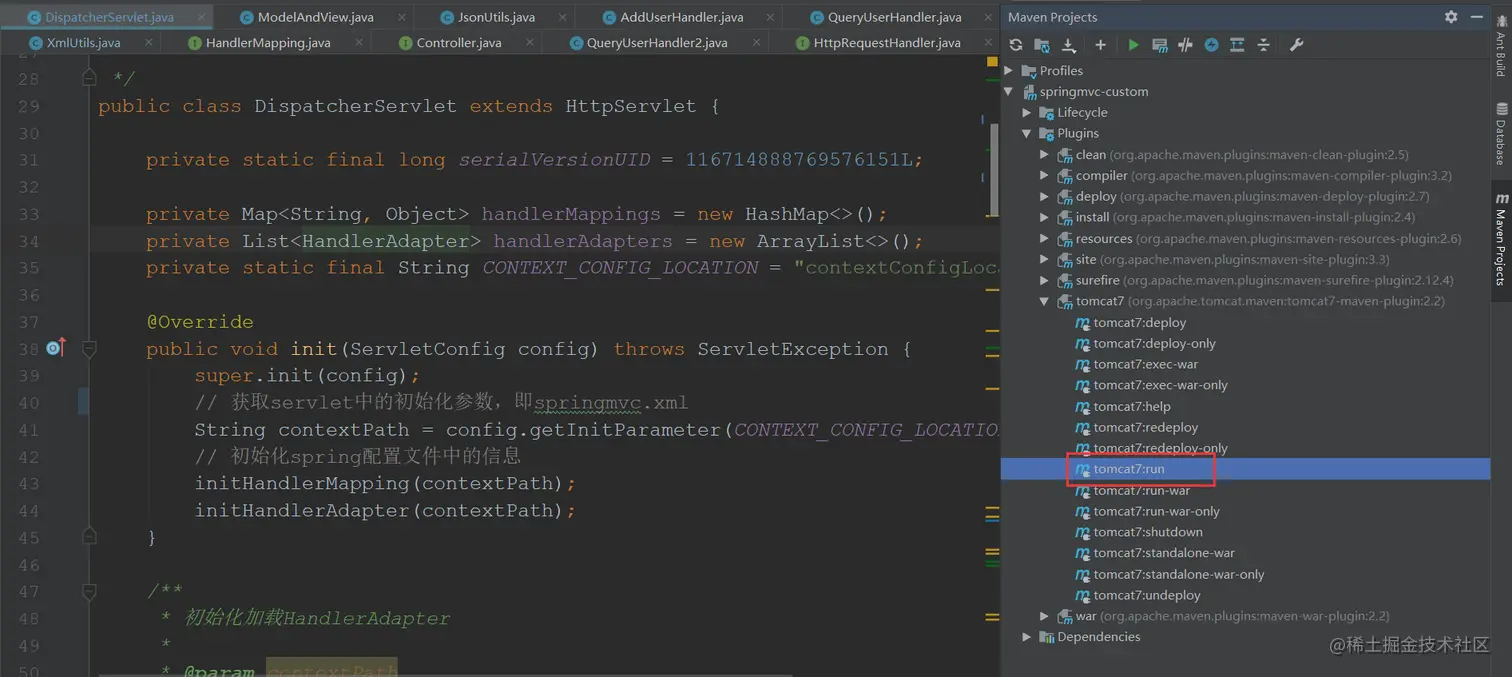Expand the Dependencies node
Screen dimensions: 1512x677
click(x=1027, y=638)
